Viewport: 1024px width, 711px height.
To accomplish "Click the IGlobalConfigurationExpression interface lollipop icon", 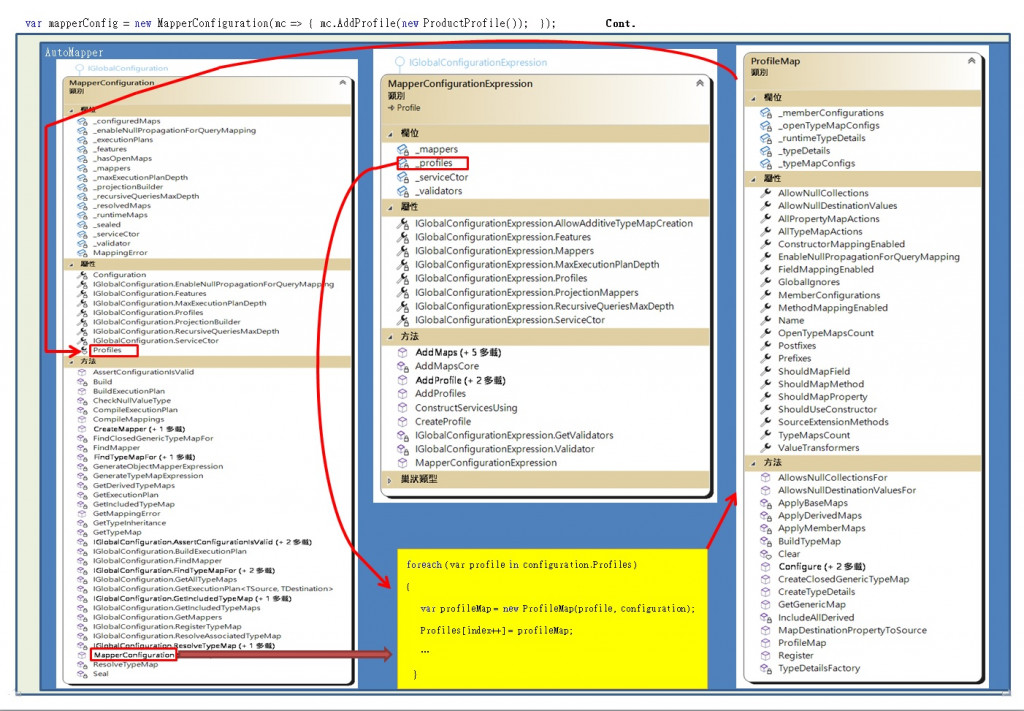I will click(x=399, y=63).
